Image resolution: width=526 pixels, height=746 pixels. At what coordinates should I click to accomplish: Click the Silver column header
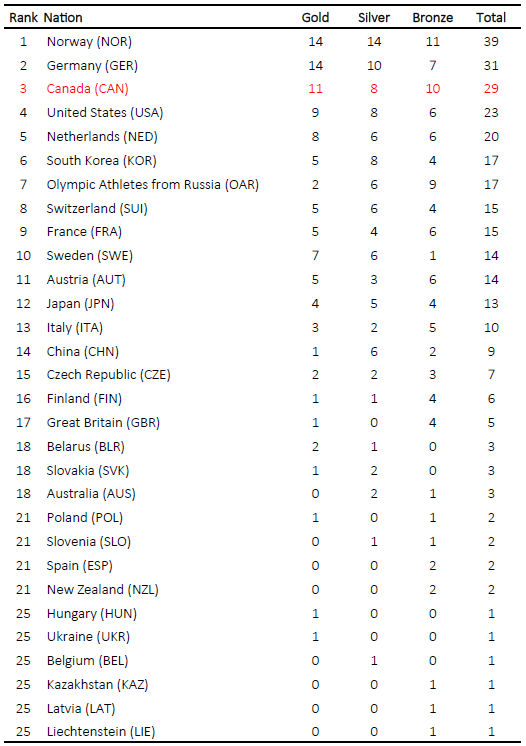pos(374,18)
